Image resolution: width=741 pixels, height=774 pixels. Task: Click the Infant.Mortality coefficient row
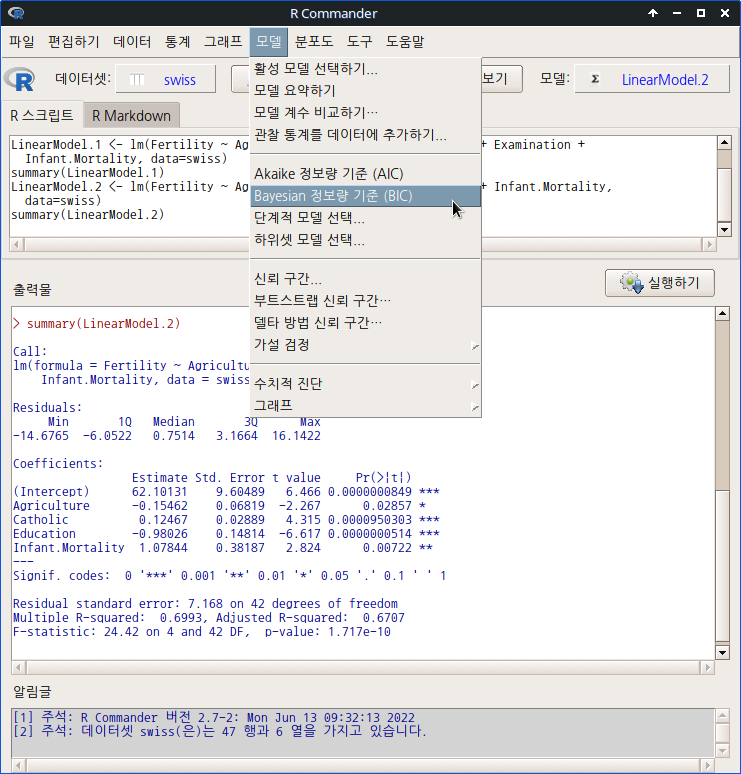click(x=223, y=548)
